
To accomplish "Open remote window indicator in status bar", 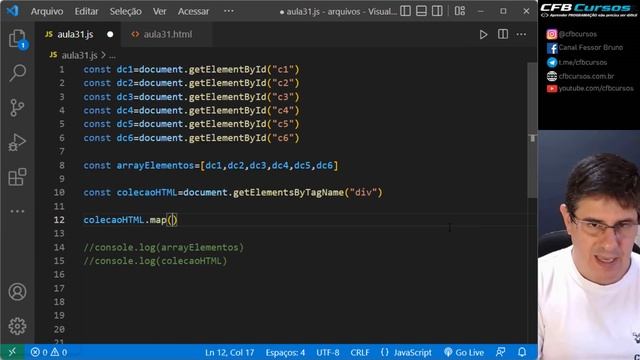I will [12, 352].
